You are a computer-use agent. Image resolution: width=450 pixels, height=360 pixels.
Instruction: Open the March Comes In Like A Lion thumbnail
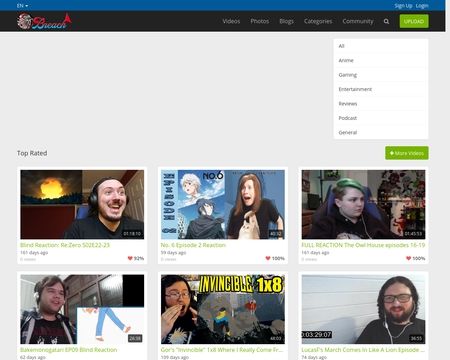[x=363, y=309]
